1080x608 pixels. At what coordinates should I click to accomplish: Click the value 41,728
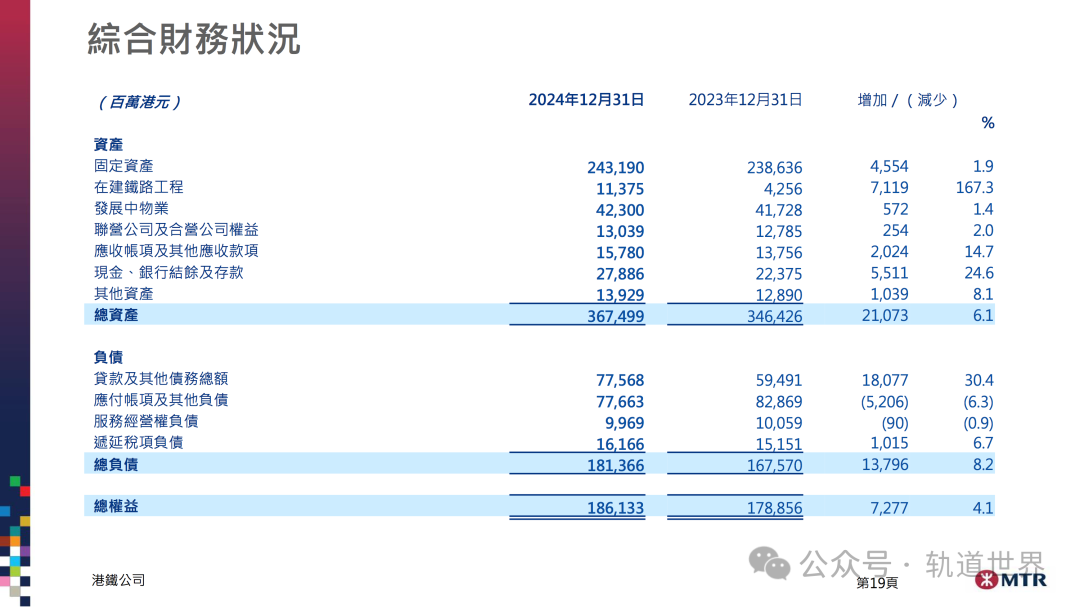click(778, 210)
